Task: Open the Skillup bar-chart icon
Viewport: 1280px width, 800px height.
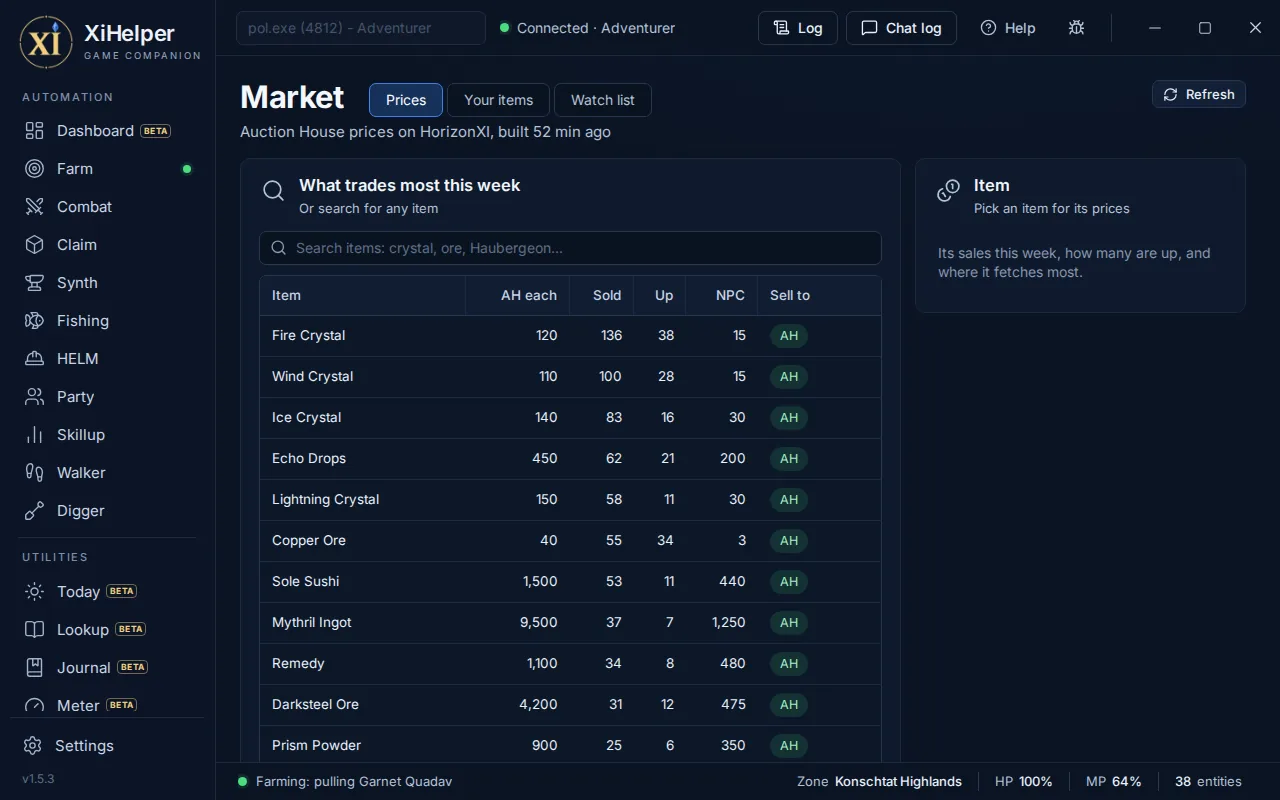Action: (35, 435)
